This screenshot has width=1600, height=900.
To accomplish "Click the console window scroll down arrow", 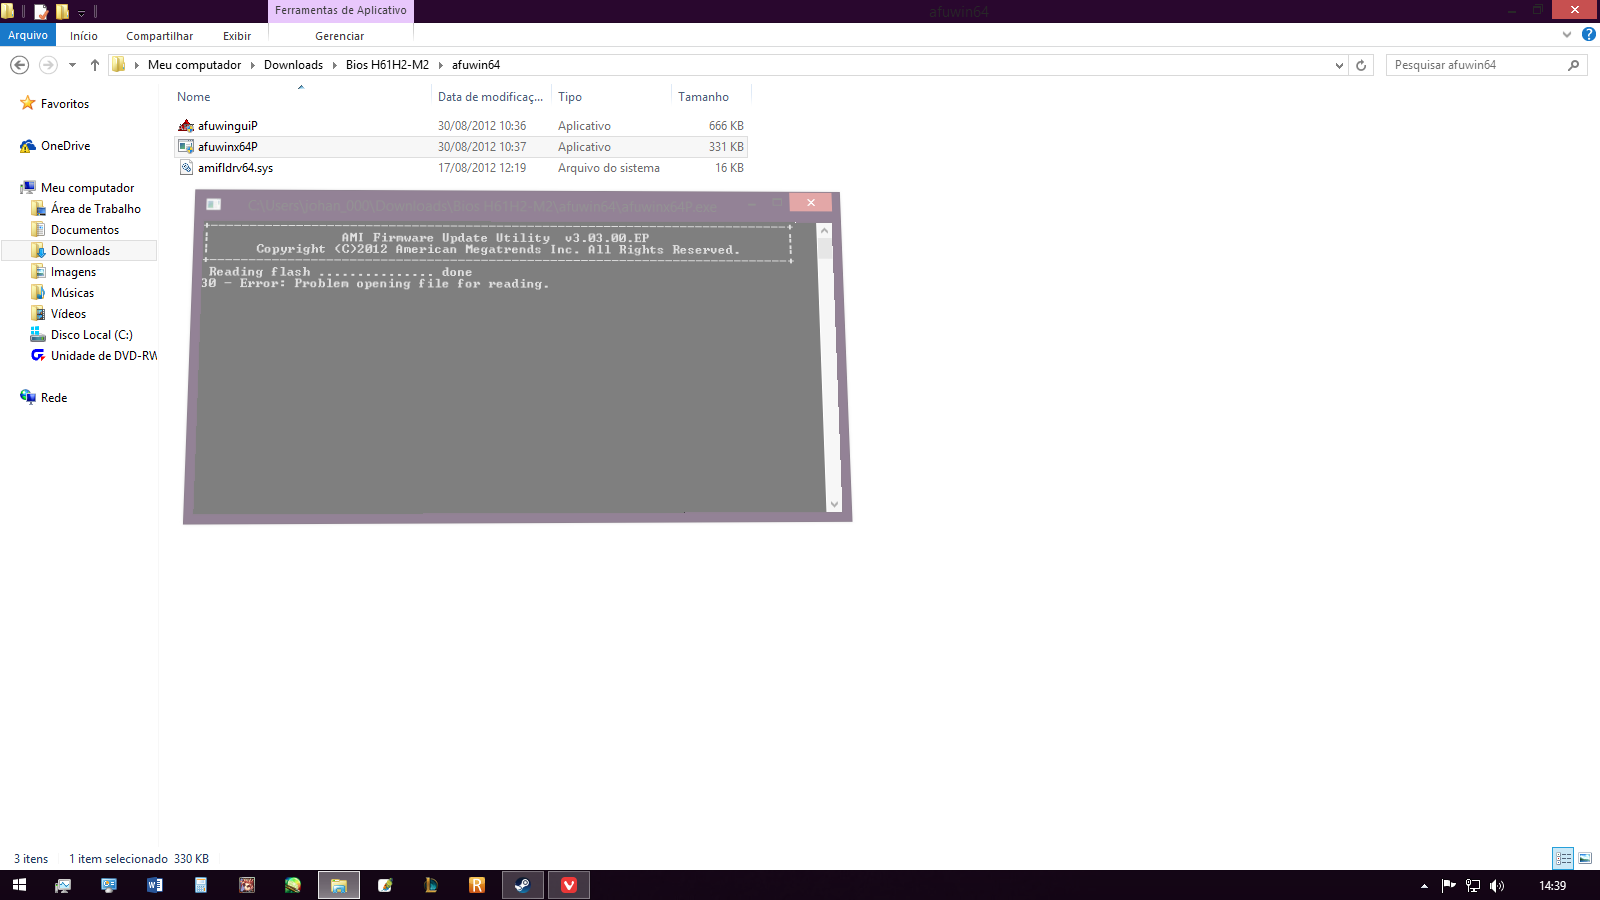I will [x=834, y=505].
